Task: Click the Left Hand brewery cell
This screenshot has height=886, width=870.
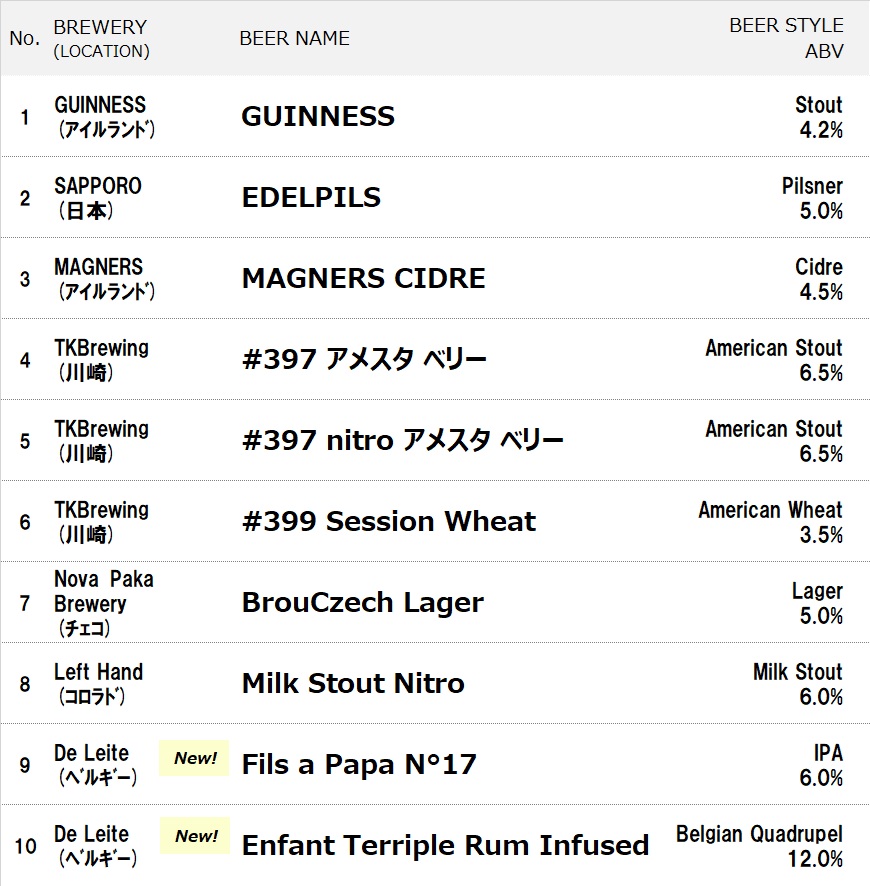Action: pyautogui.click(x=98, y=684)
